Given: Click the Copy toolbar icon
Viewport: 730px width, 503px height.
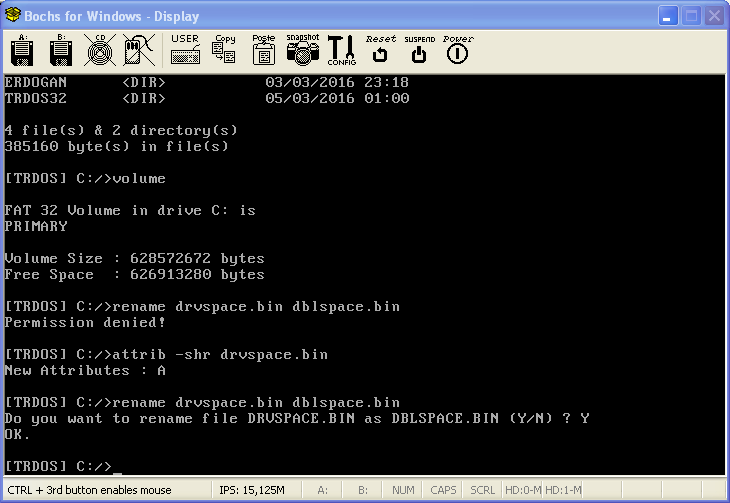Looking at the screenshot, I should (x=224, y=49).
